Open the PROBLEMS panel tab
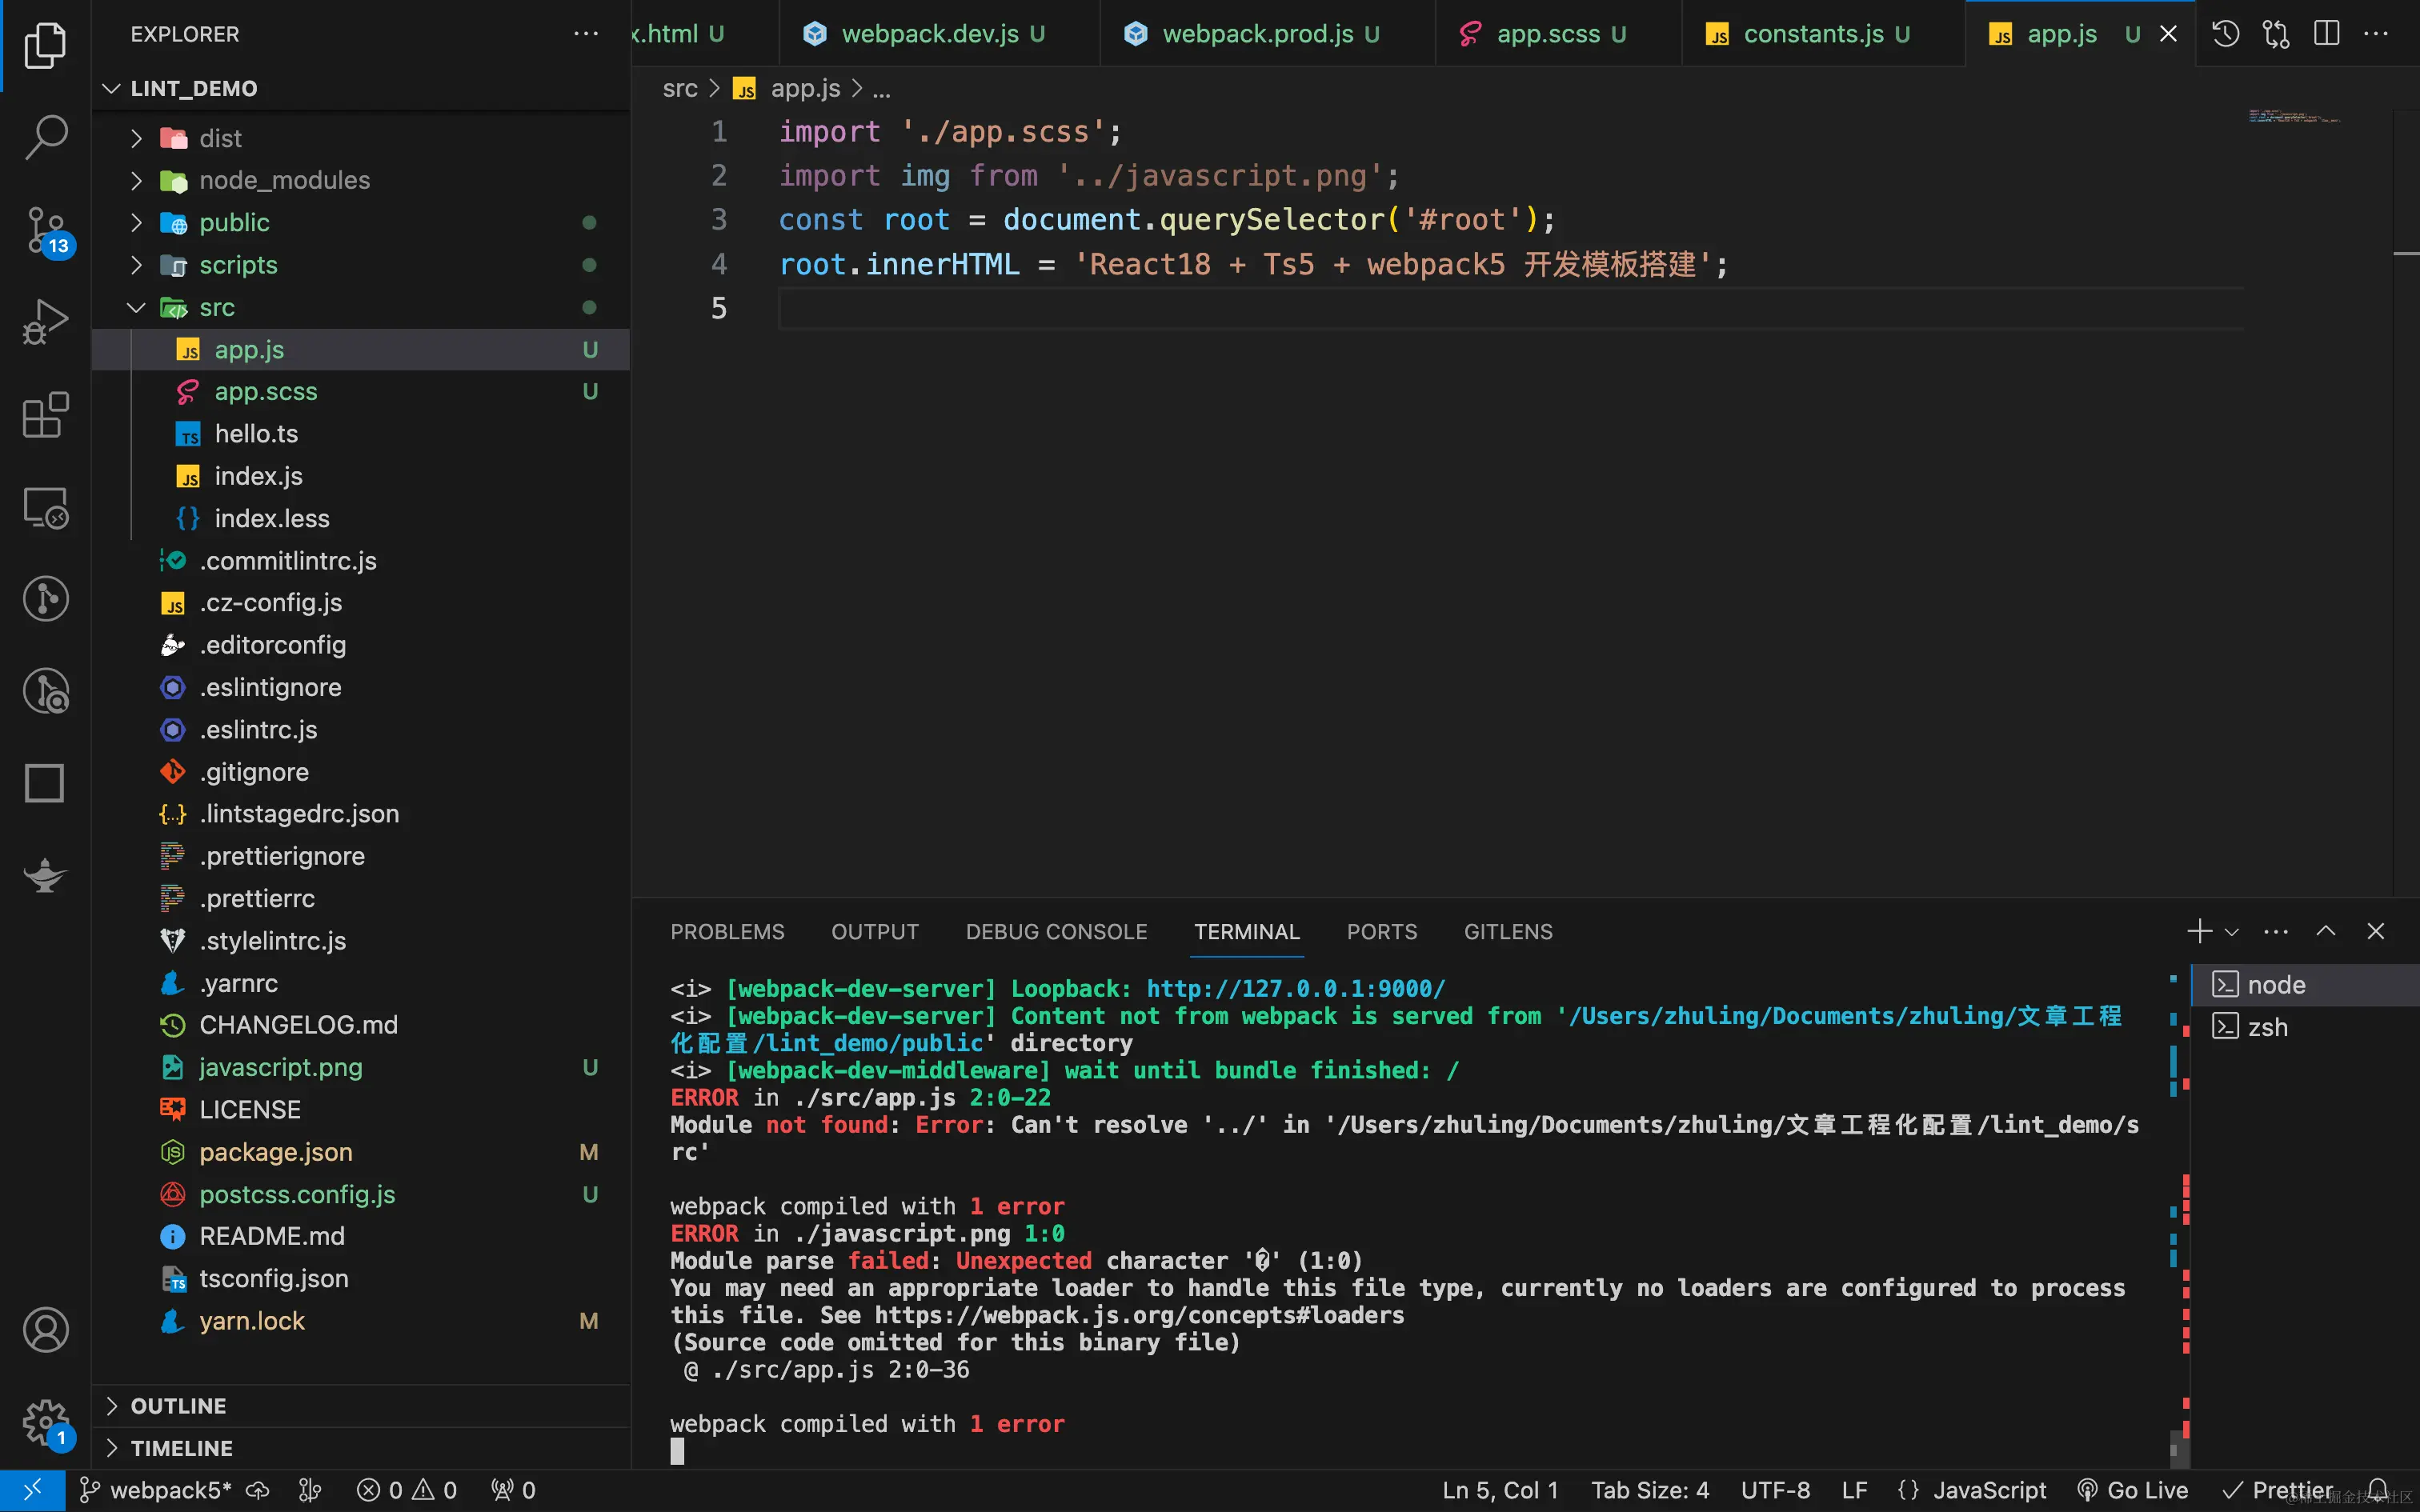This screenshot has width=2420, height=1512. (x=727, y=932)
